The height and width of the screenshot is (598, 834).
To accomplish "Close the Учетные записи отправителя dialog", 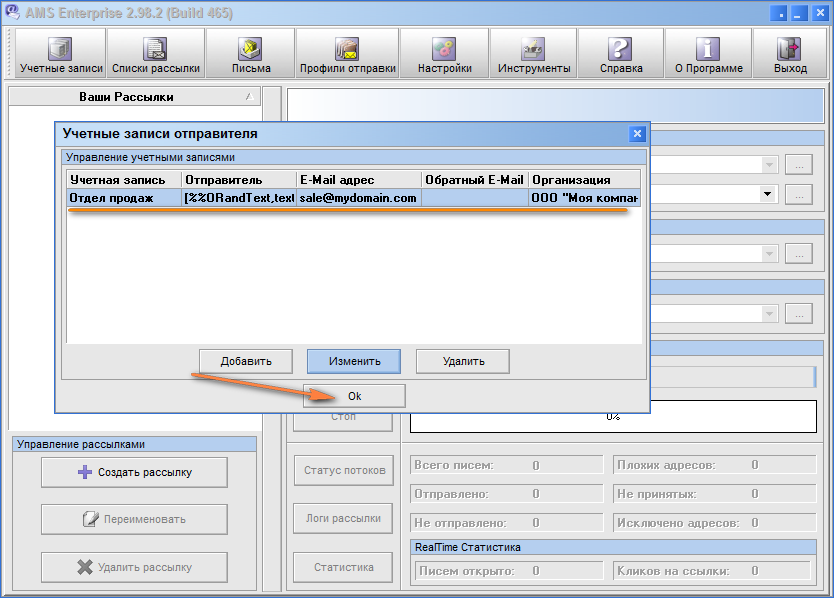I will [x=637, y=134].
